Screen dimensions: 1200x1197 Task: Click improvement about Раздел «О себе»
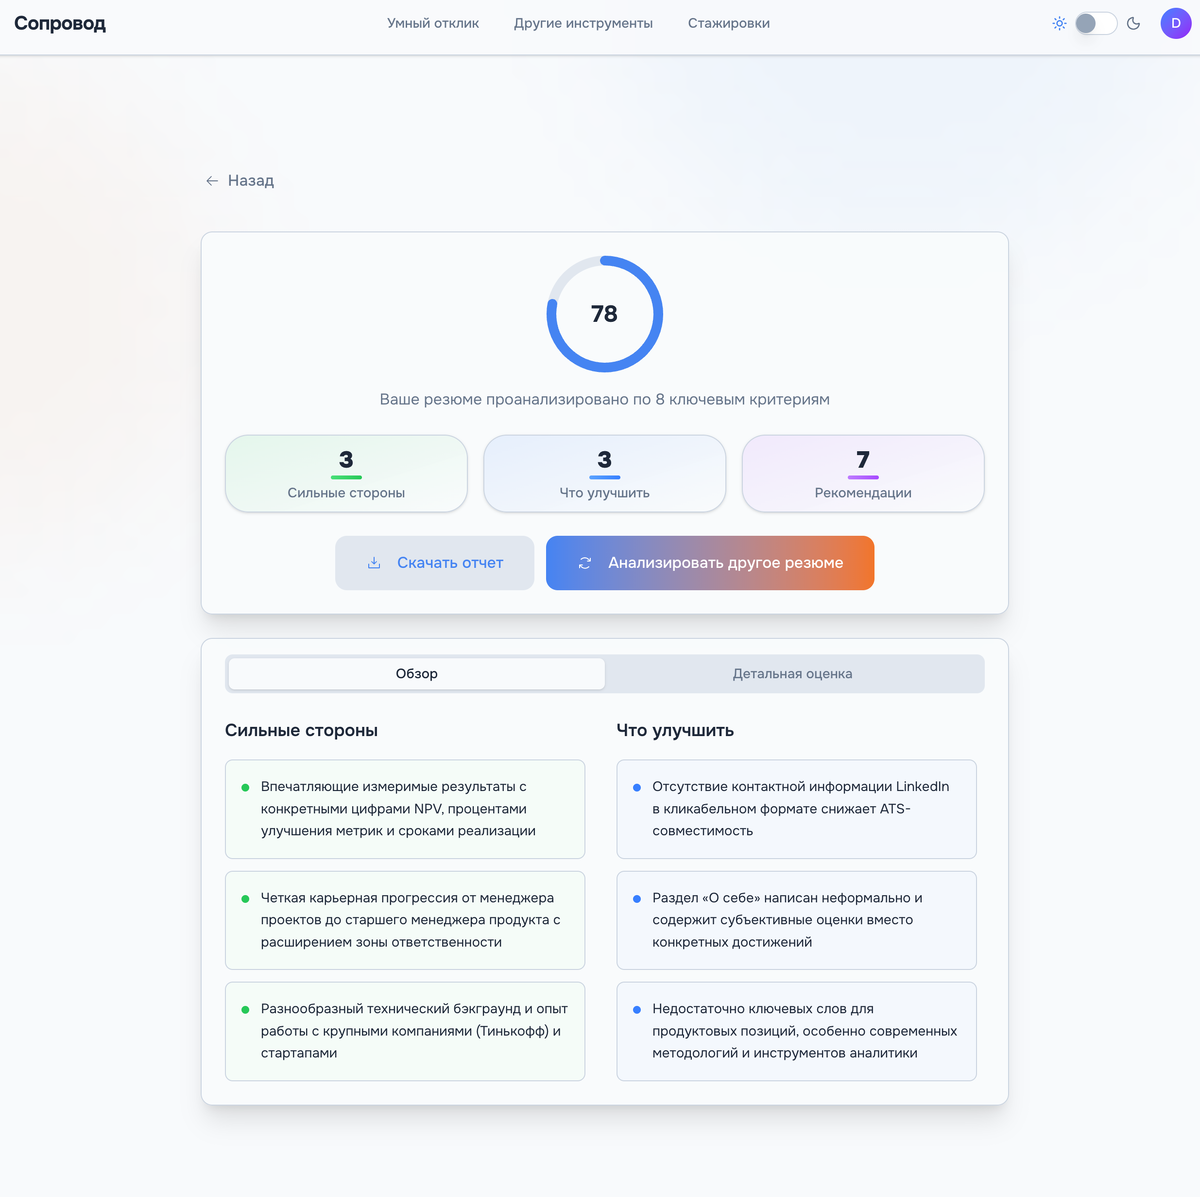(x=797, y=920)
